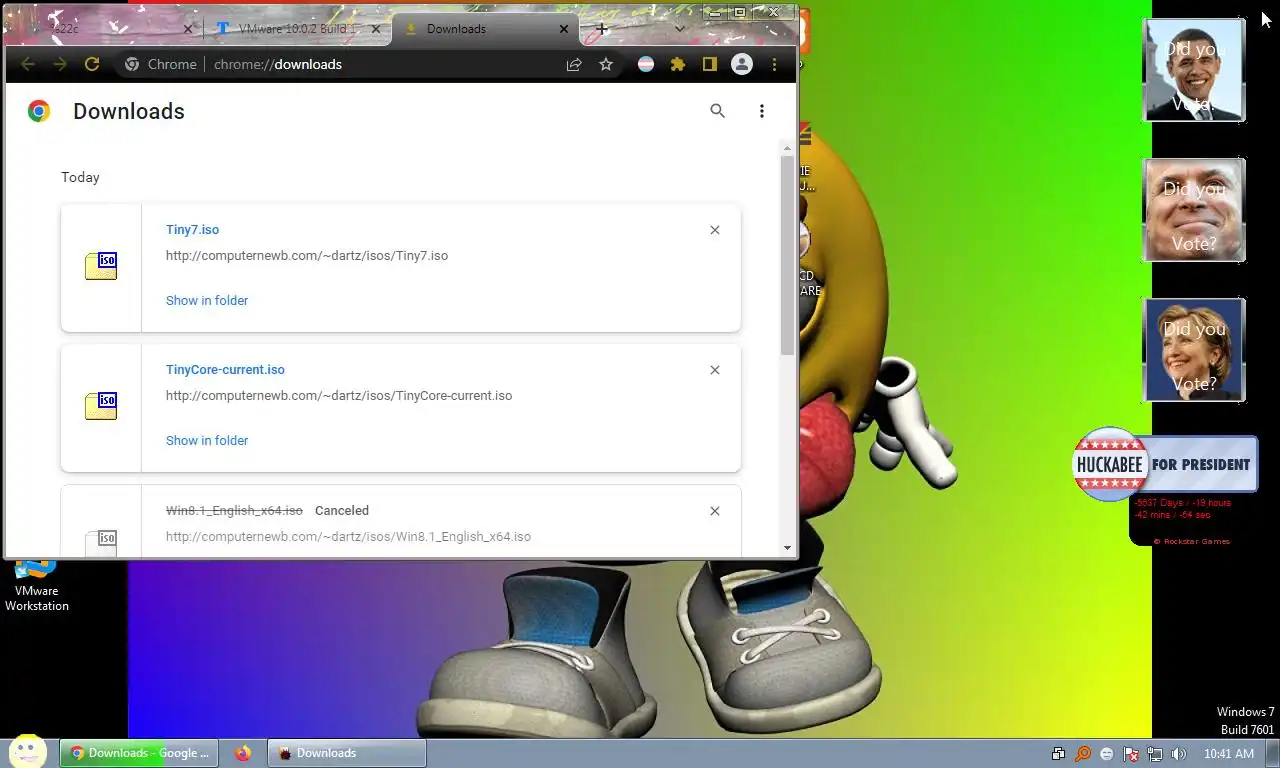Open Tiny7.iso file link

[192, 230]
